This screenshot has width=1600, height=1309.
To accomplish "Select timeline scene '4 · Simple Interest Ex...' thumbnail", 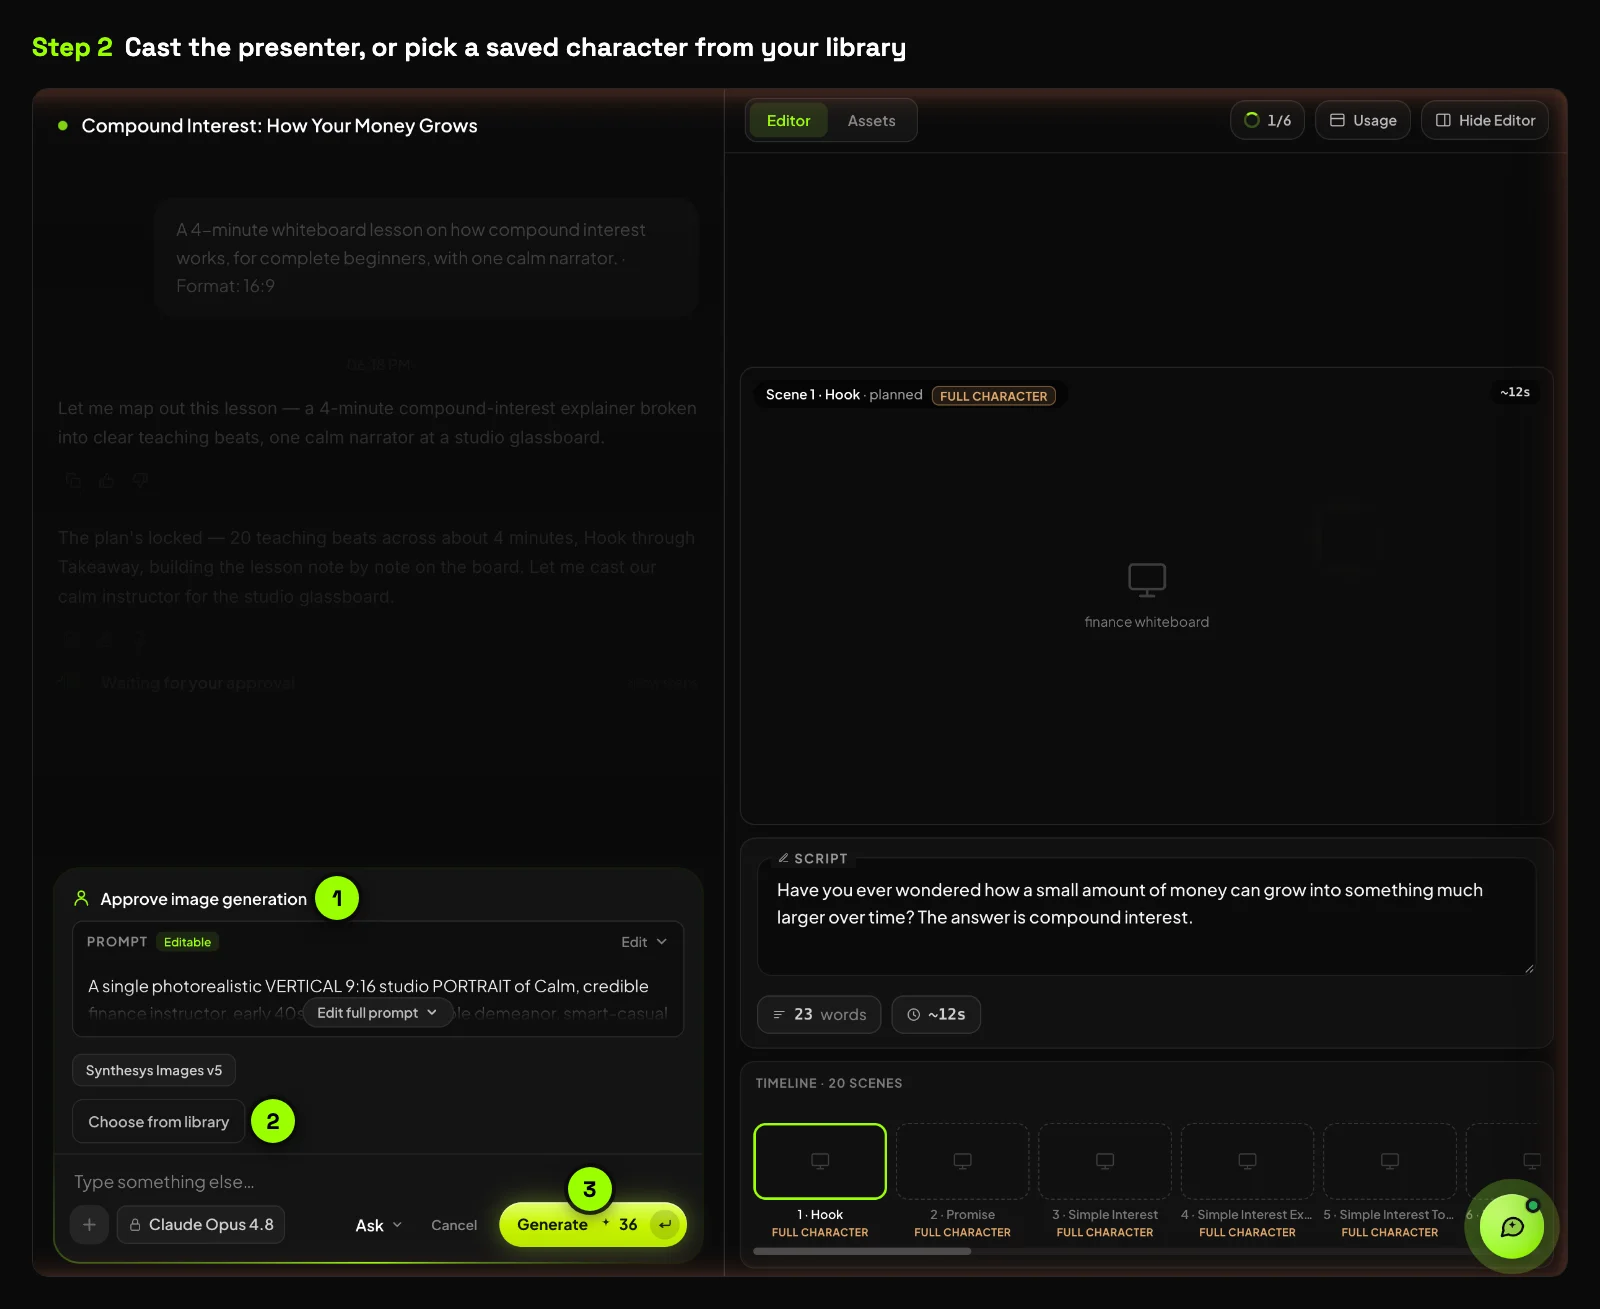I will [x=1248, y=1161].
